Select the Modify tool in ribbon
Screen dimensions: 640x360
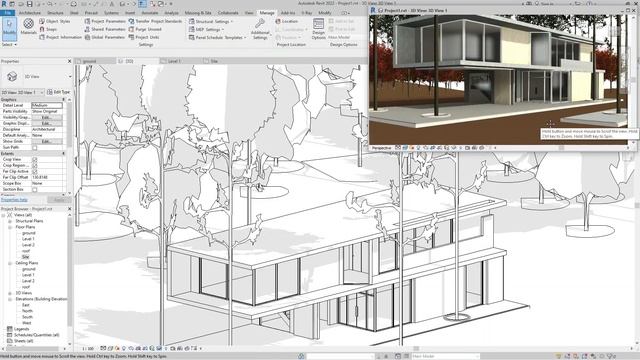pos(9,28)
